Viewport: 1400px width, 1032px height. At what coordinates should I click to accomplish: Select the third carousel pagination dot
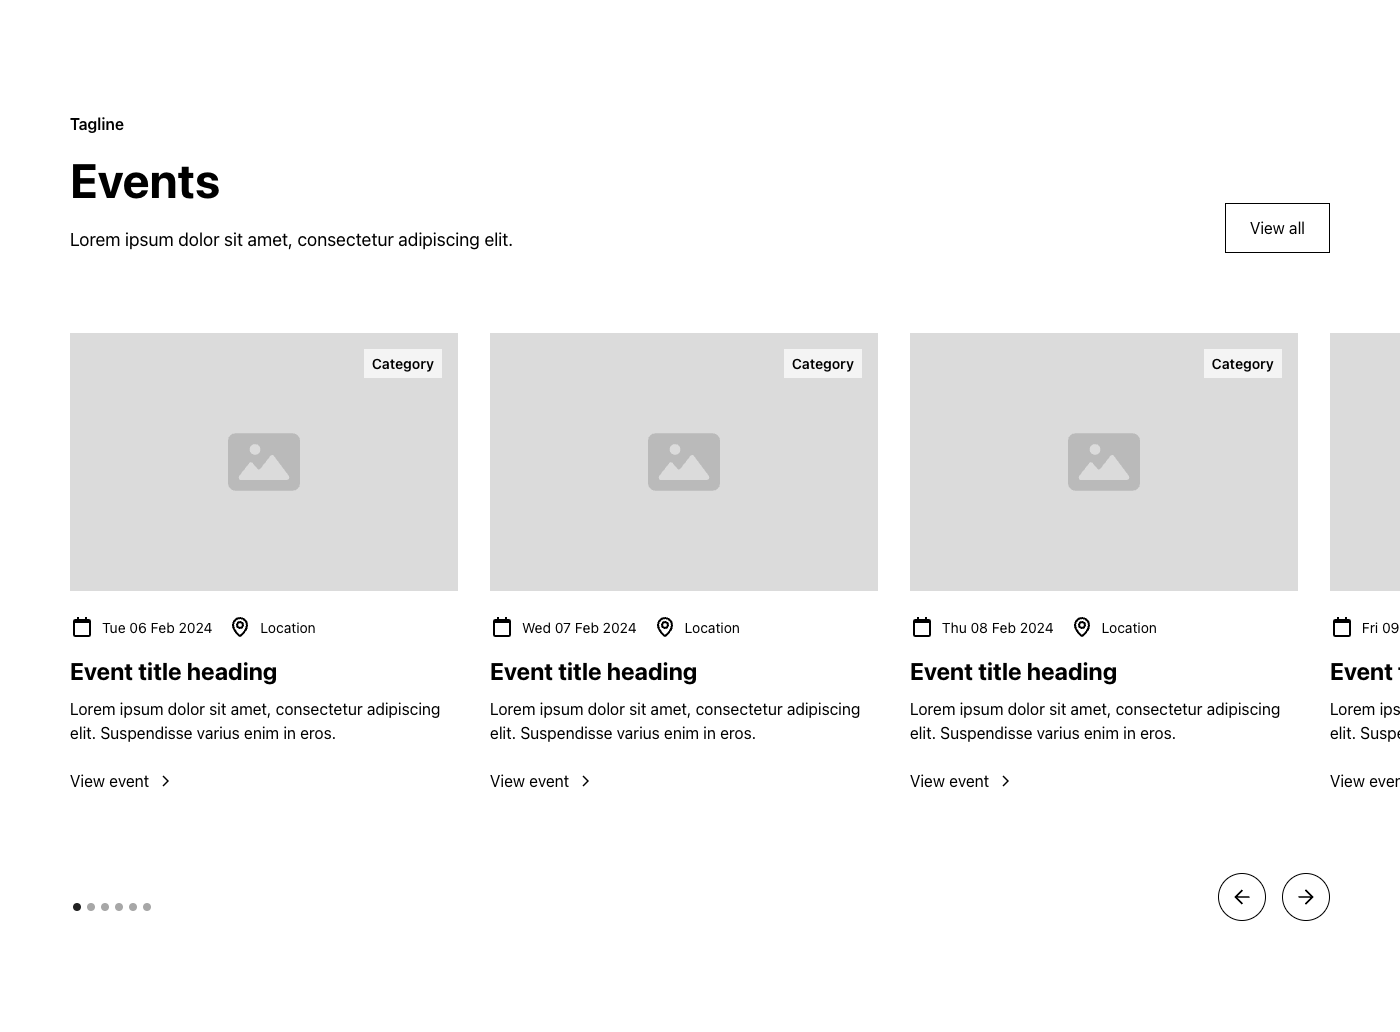click(105, 907)
